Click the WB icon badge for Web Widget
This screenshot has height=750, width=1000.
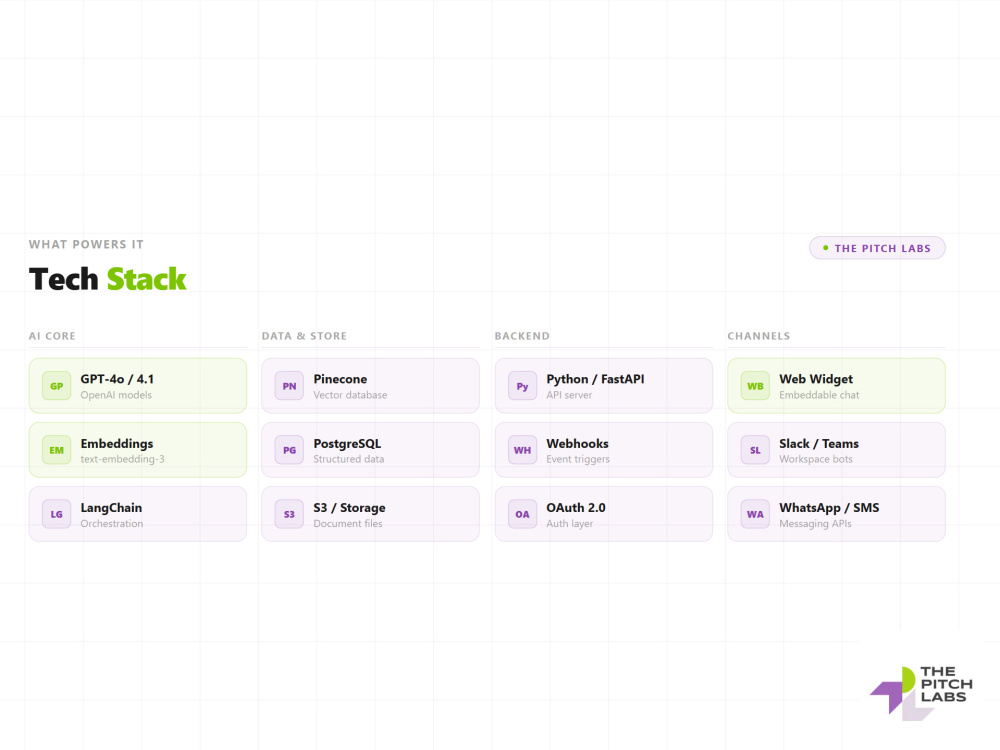click(x=755, y=386)
